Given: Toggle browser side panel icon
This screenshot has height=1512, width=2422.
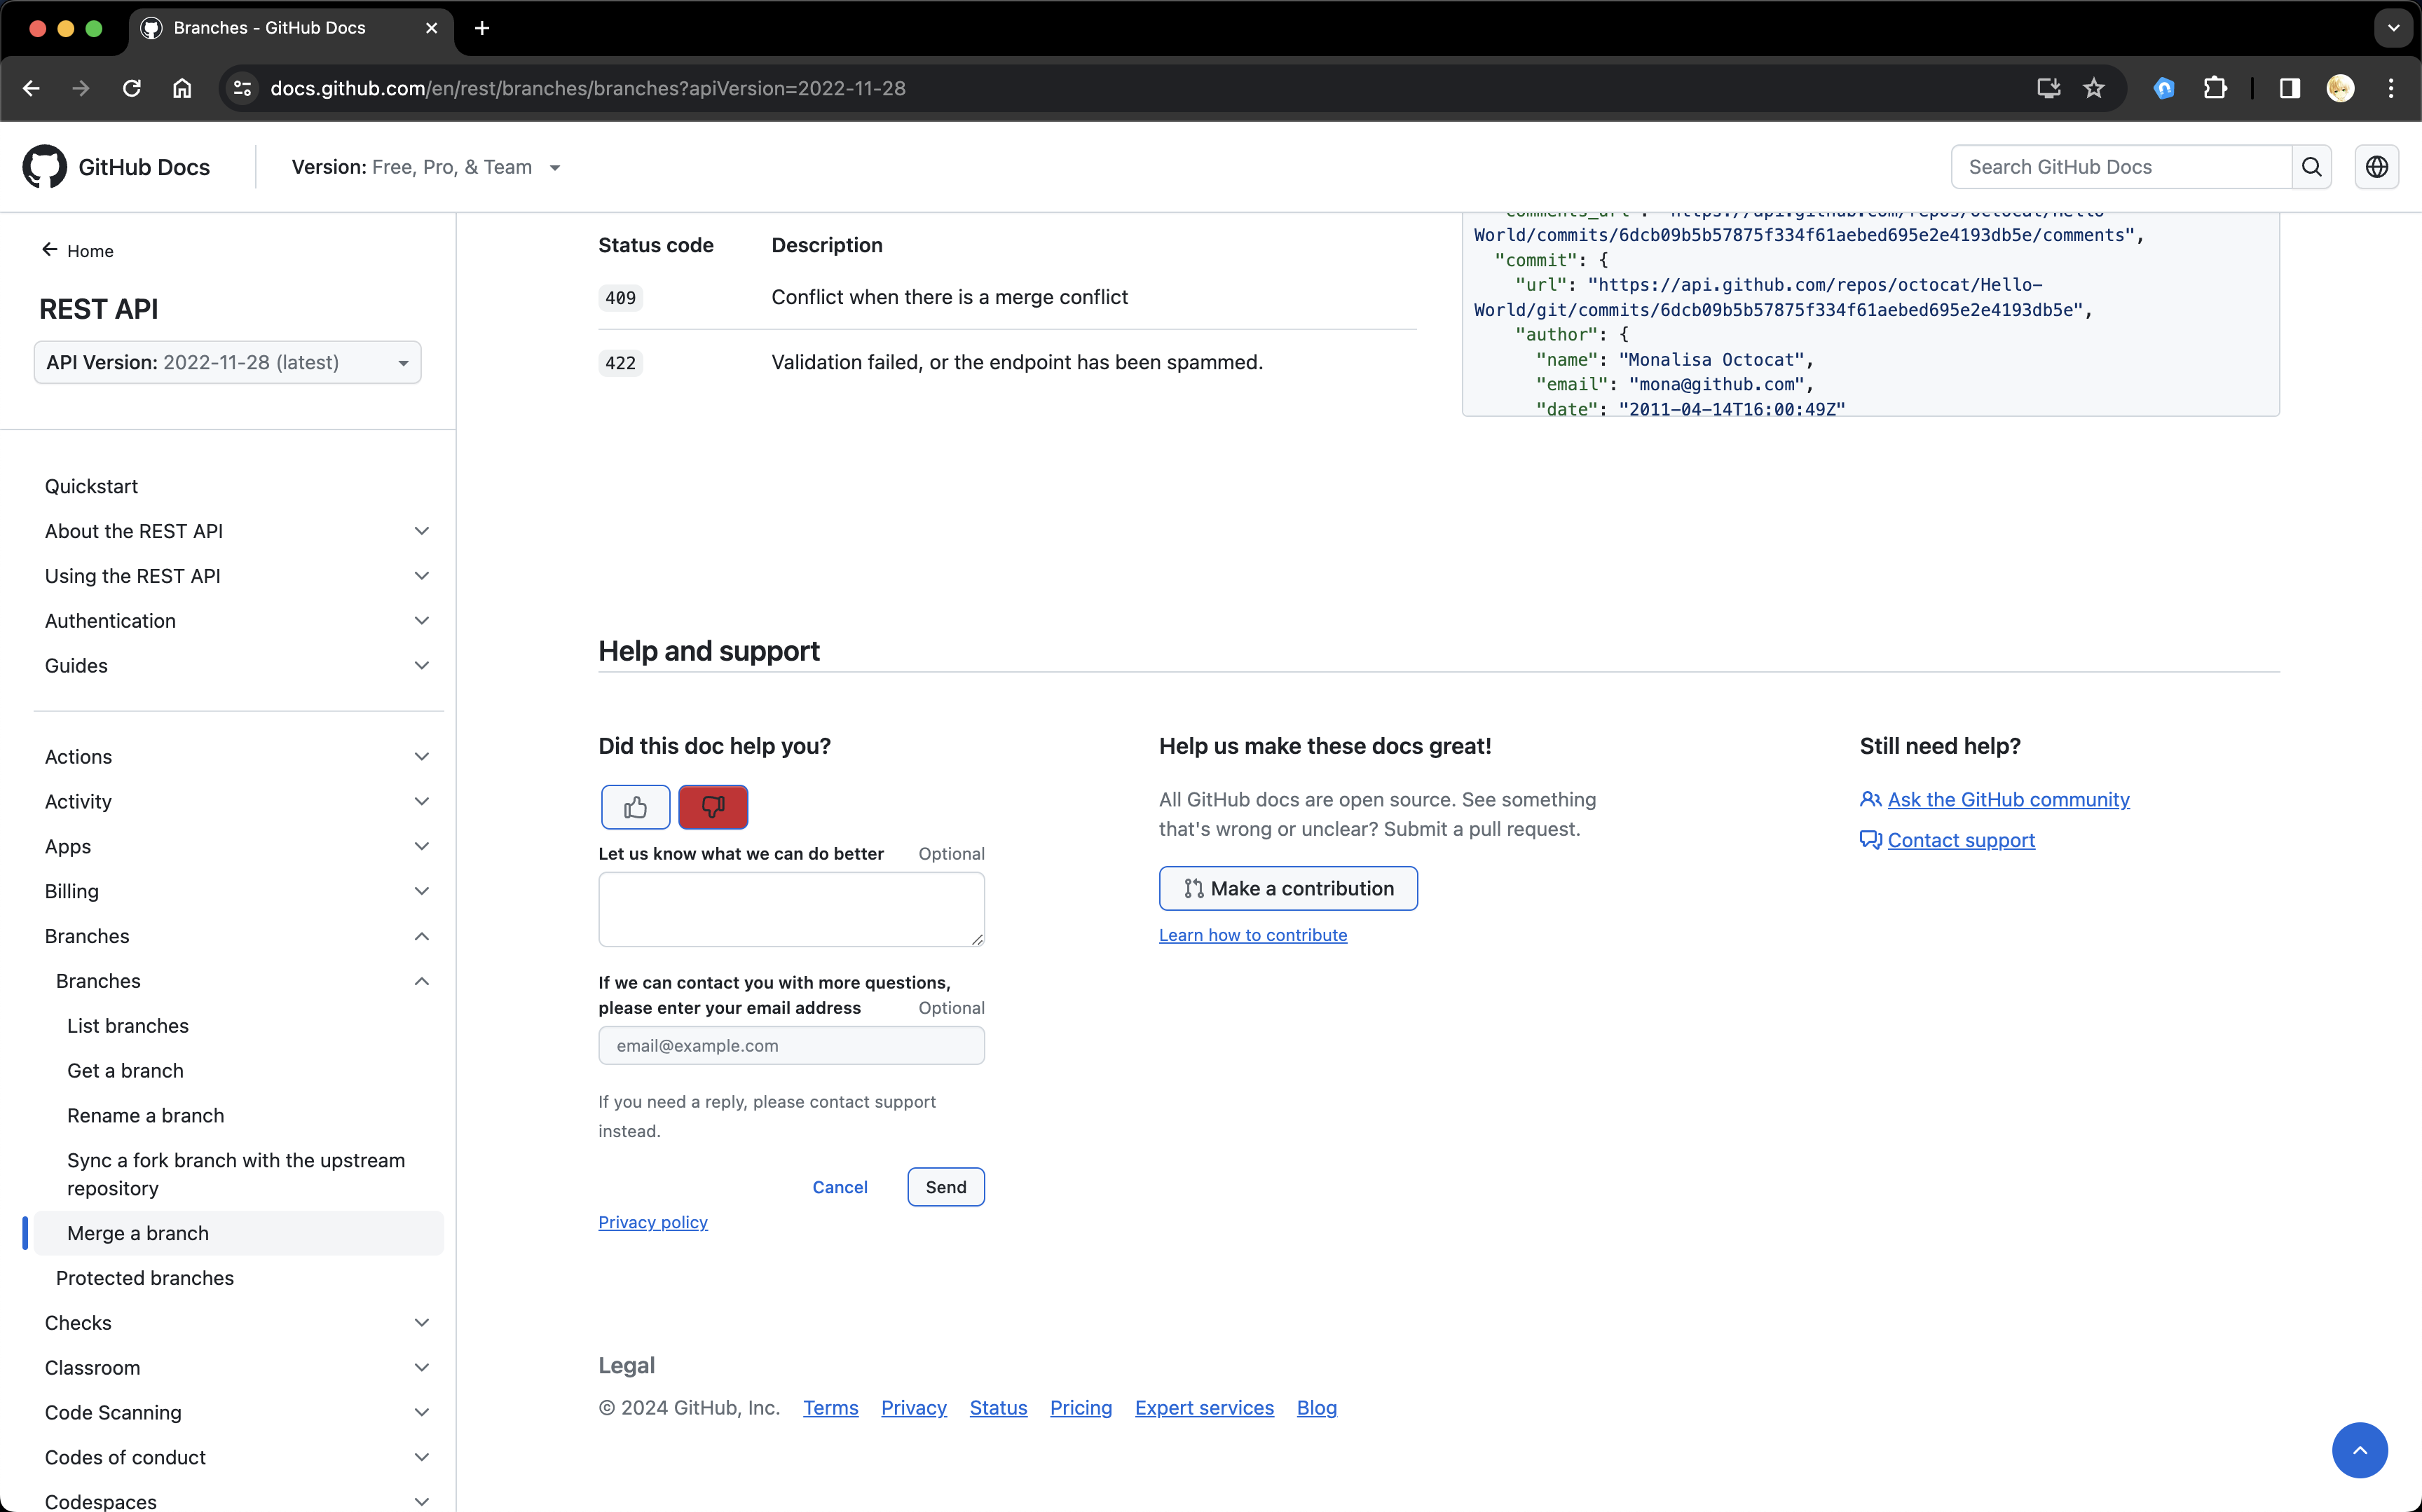Looking at the screenshot, I should tap(2290, 88).
